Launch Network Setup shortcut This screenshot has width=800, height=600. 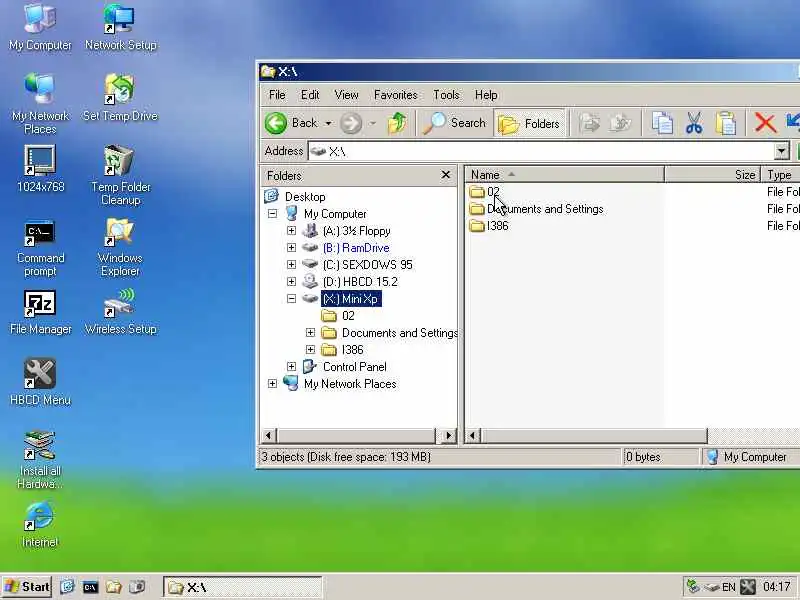coord(120,27)
